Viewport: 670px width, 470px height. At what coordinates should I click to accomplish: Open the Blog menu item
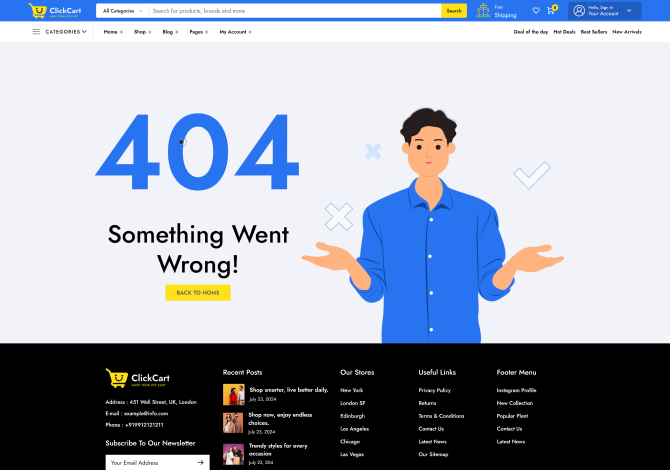click(x=170, y=32)
